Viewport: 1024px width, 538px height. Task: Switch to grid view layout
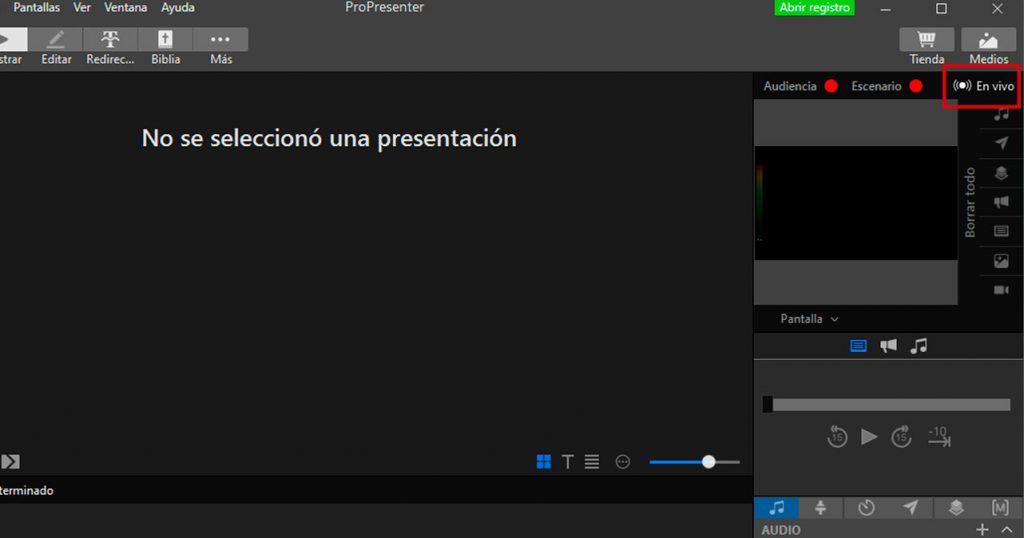coord(544,462)
